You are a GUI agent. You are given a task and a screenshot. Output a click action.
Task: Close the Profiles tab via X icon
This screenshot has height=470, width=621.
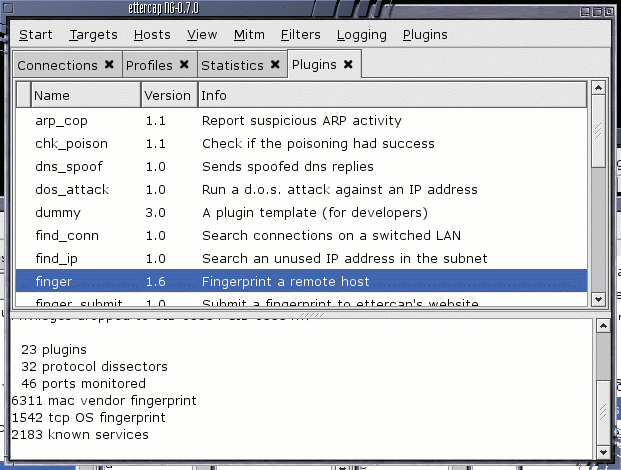pos(184,64)
